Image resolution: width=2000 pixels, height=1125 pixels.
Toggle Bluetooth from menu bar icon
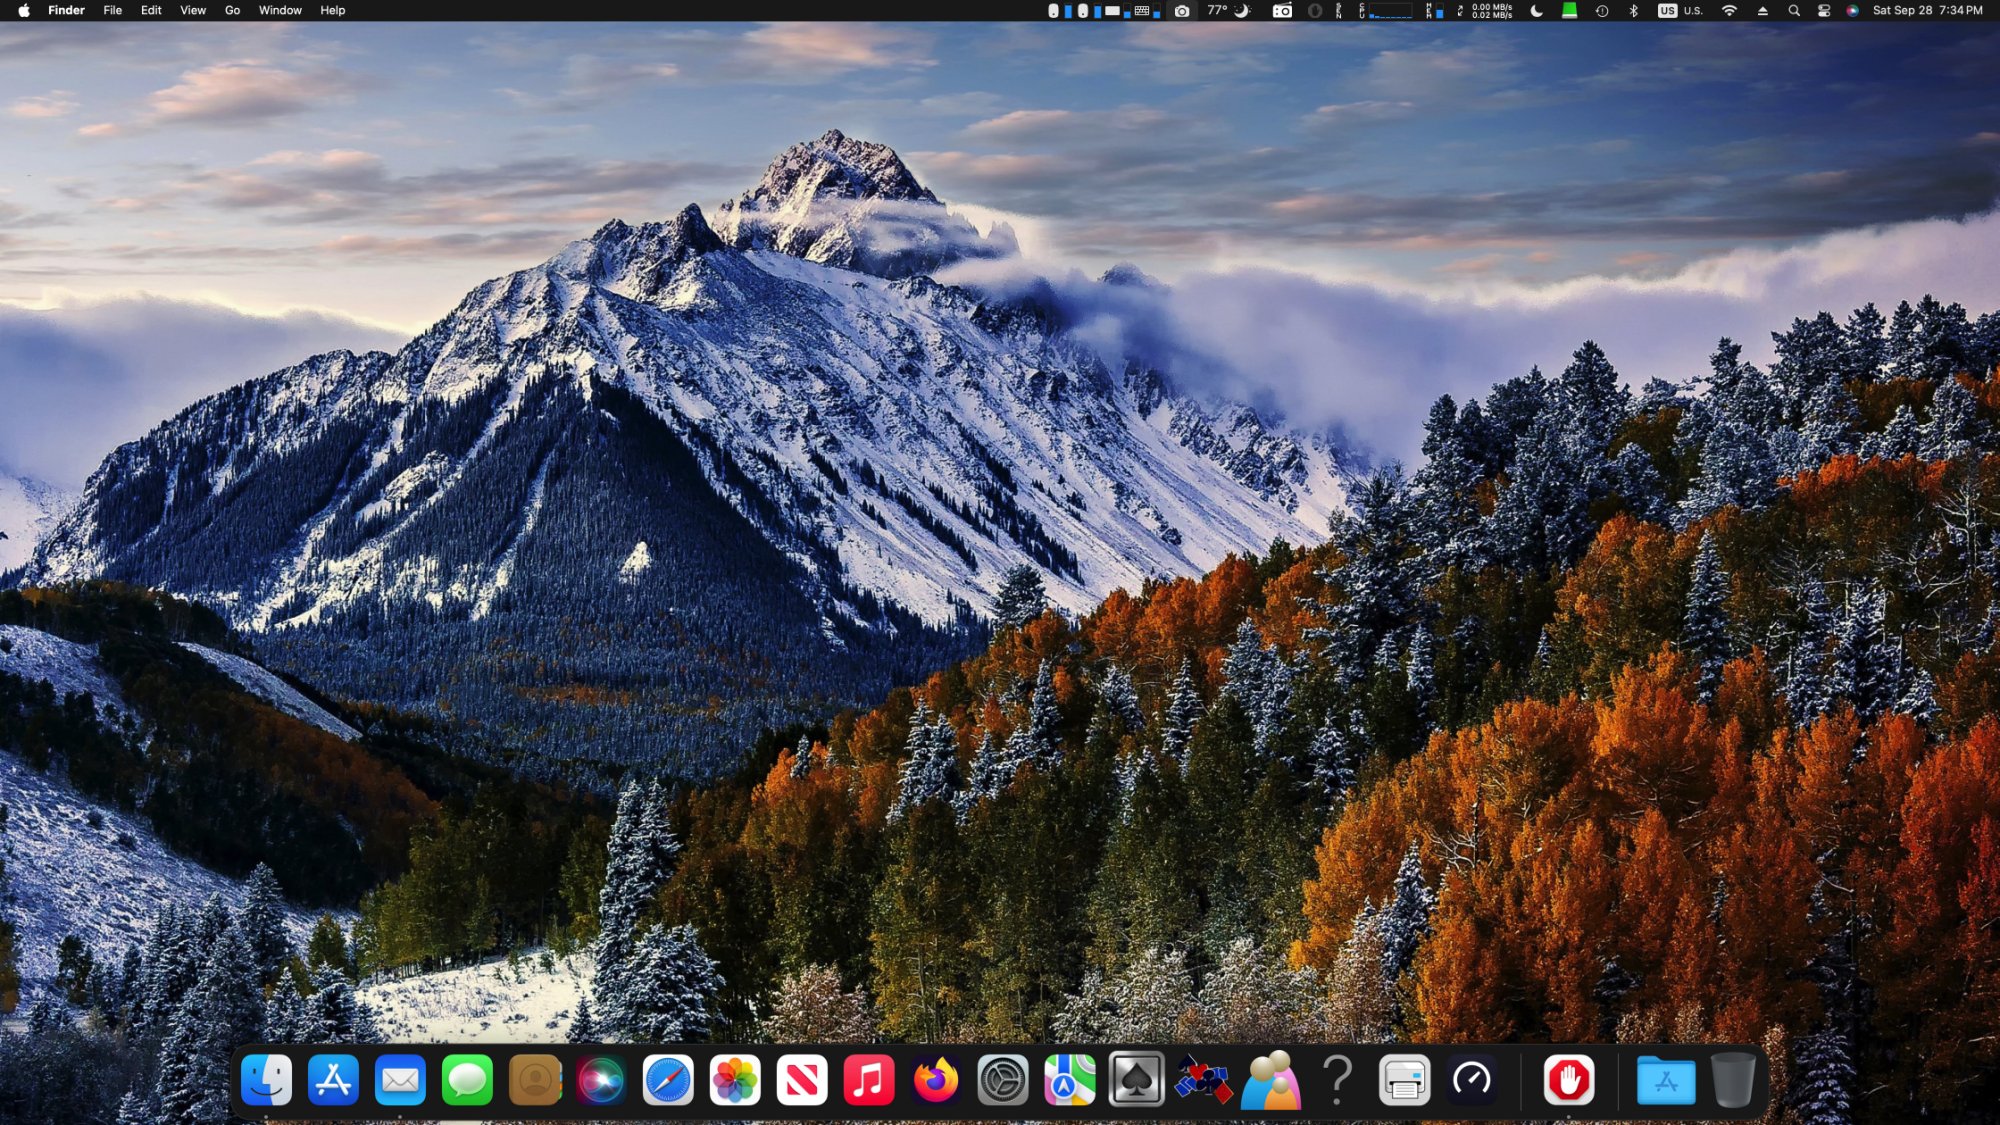1634,11
